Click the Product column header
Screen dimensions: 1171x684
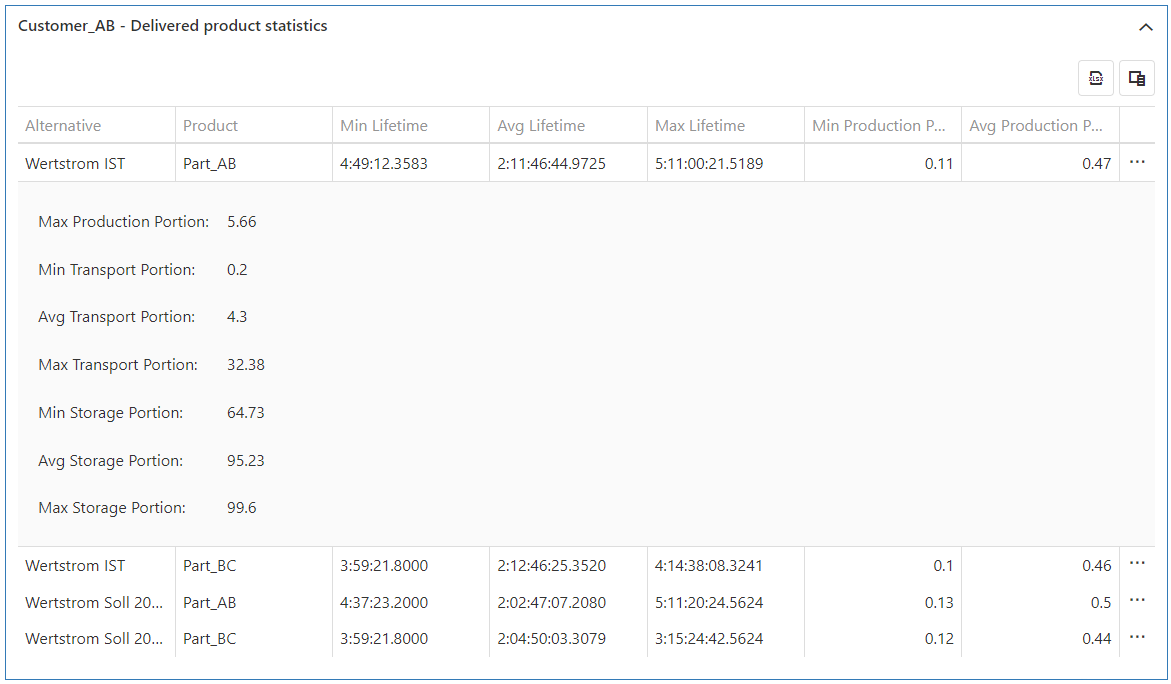[x=210, y=125]
